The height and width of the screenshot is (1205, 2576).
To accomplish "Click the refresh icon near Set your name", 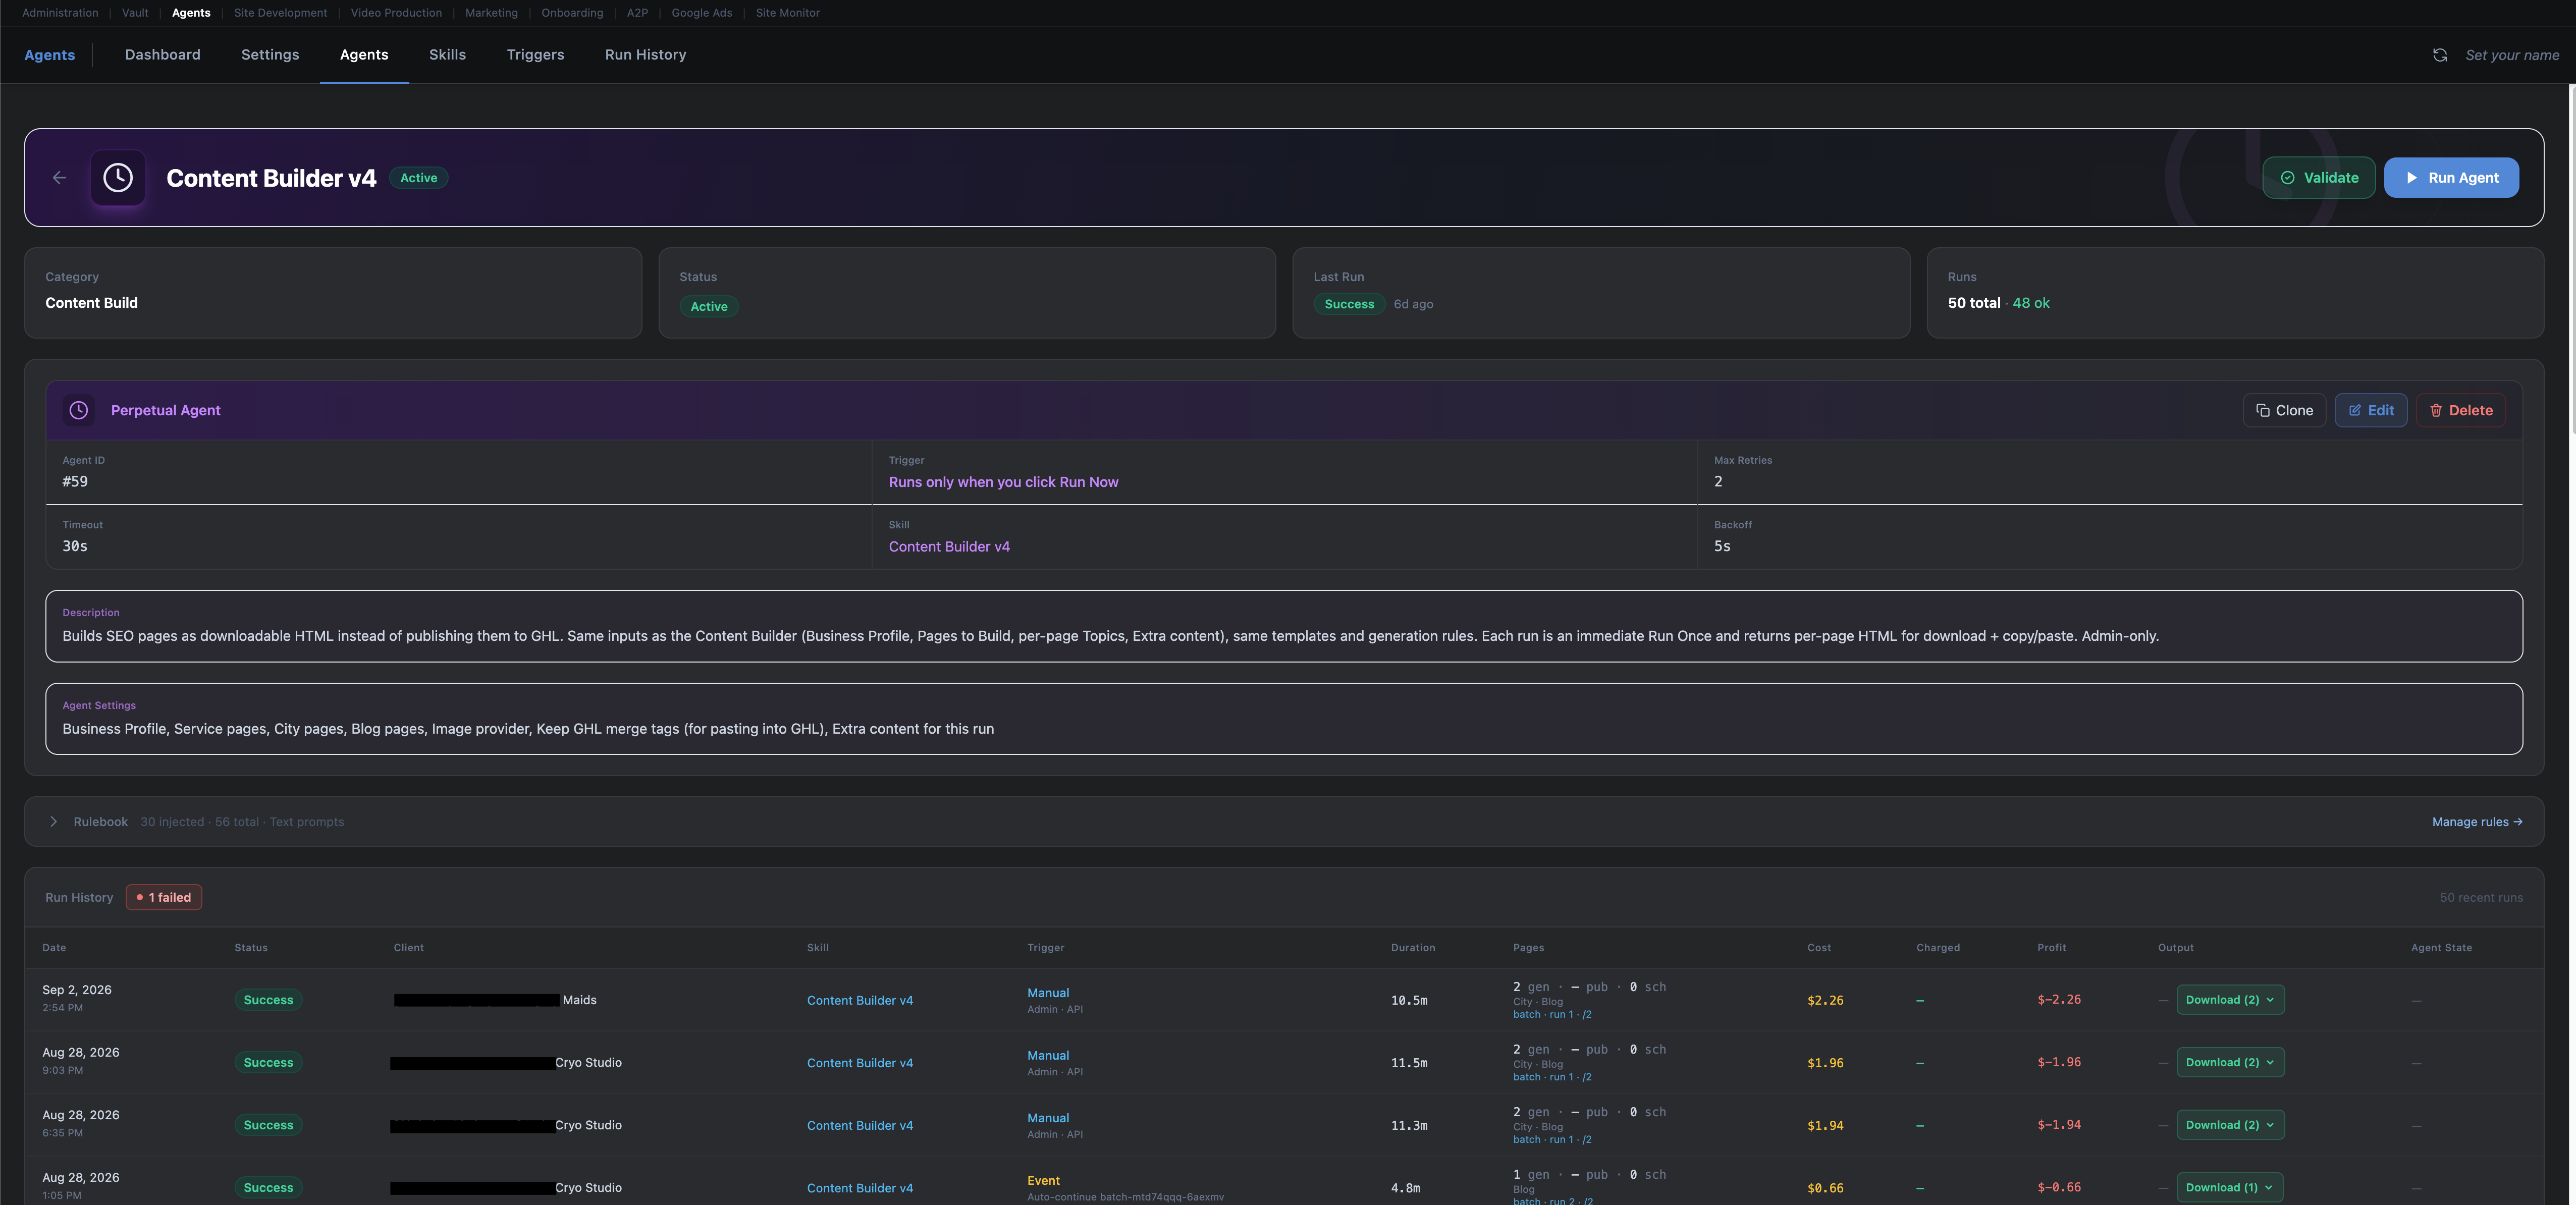I will tap(2440, 55).
